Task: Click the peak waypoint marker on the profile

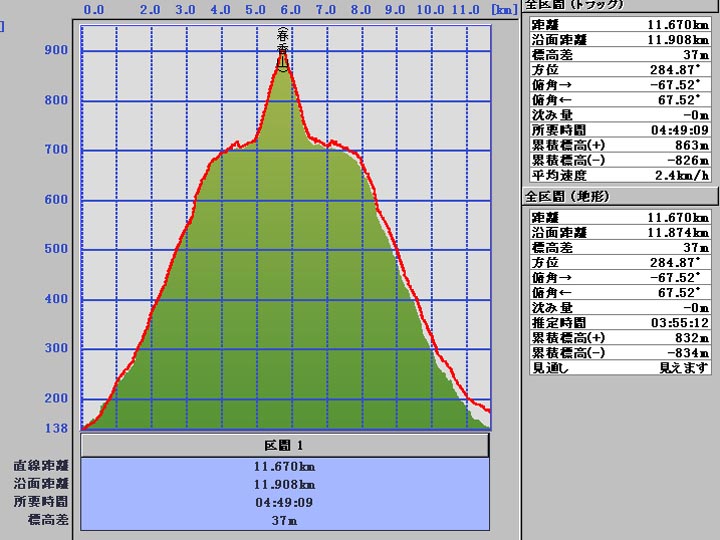Action: (x=283, y=62)
